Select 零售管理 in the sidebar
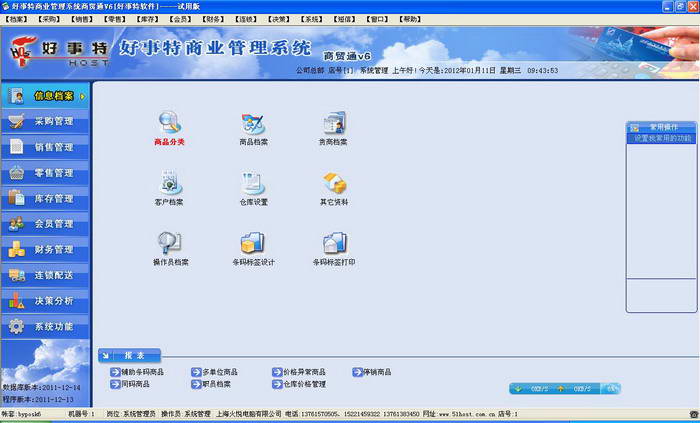This screenshot has width=700, height=423. tap(45, 173)
